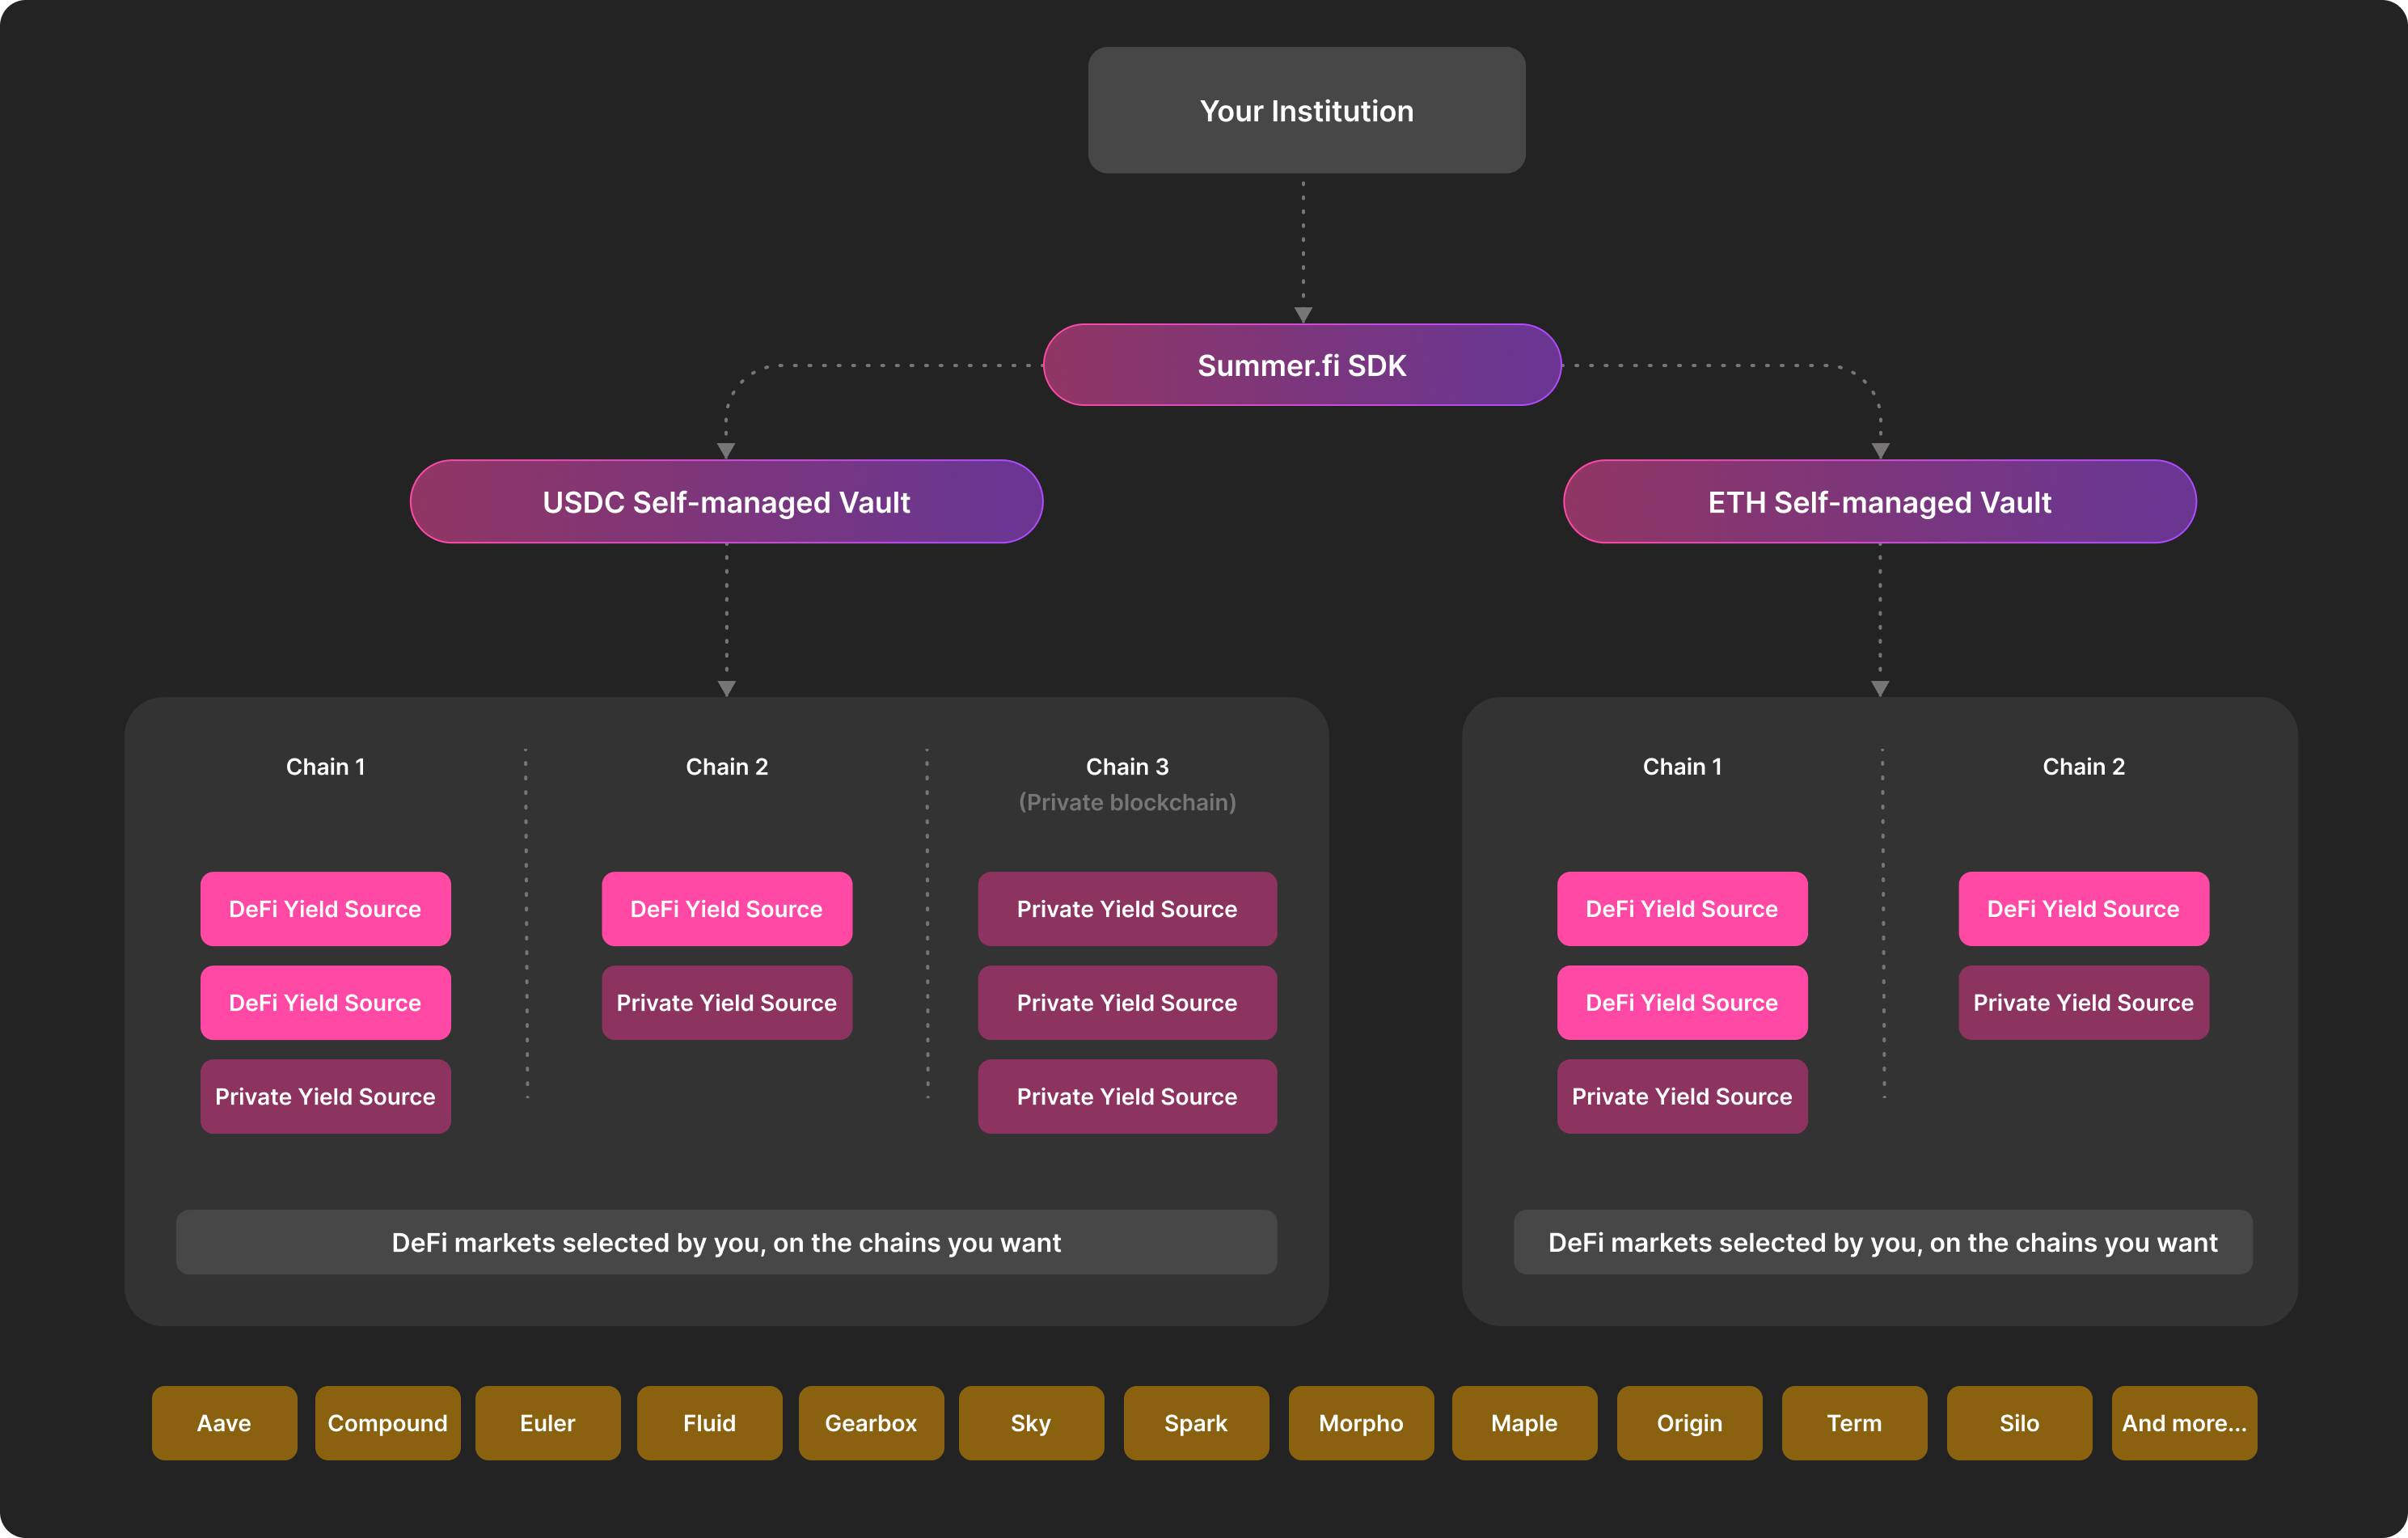Click the Term protocol tag

[x=1854, y=1422]
